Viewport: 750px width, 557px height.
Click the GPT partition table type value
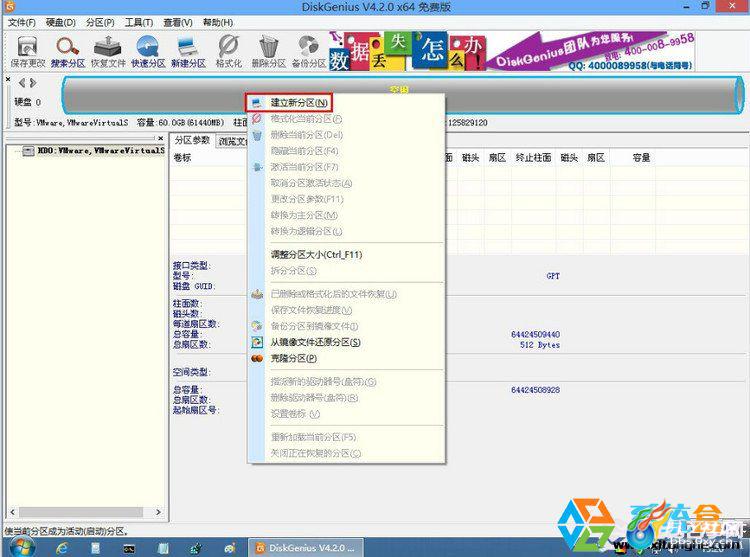(553, 276)
